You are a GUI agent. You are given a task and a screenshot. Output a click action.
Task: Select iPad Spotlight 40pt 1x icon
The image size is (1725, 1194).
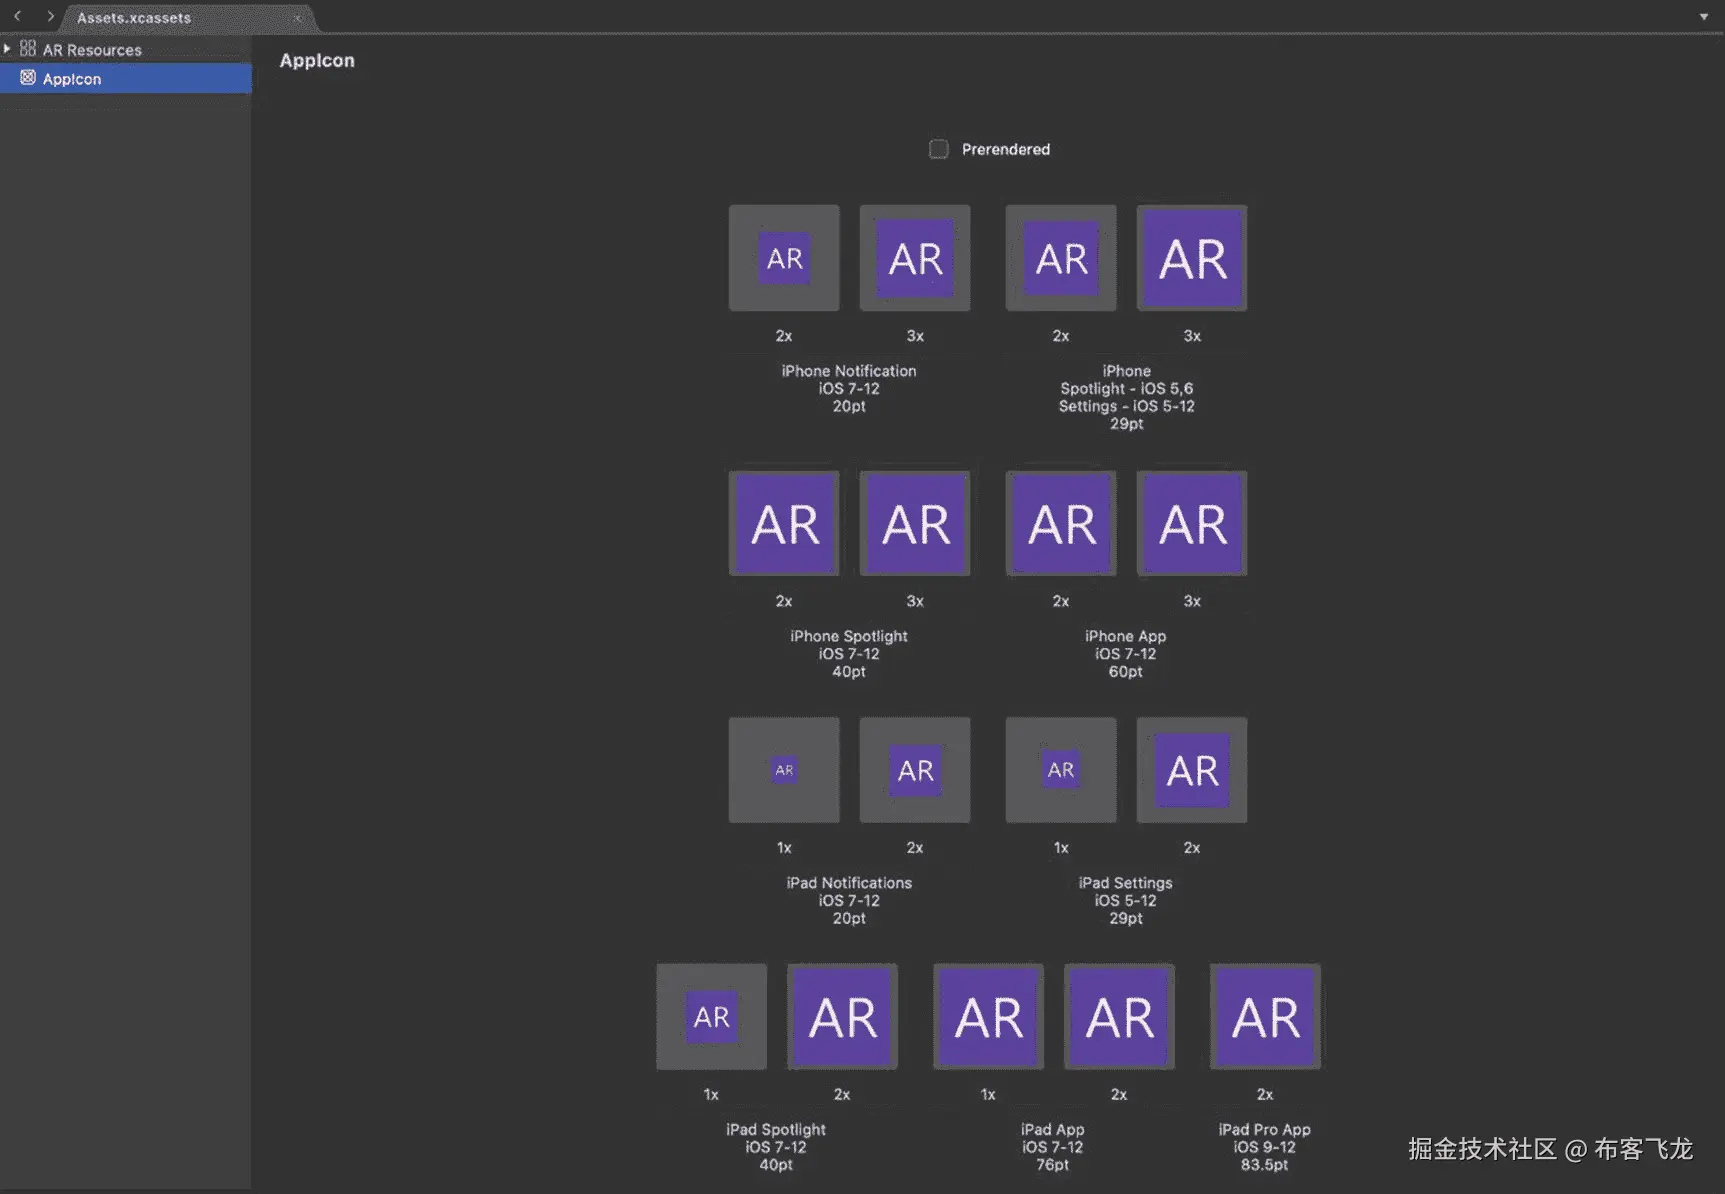711,1017
